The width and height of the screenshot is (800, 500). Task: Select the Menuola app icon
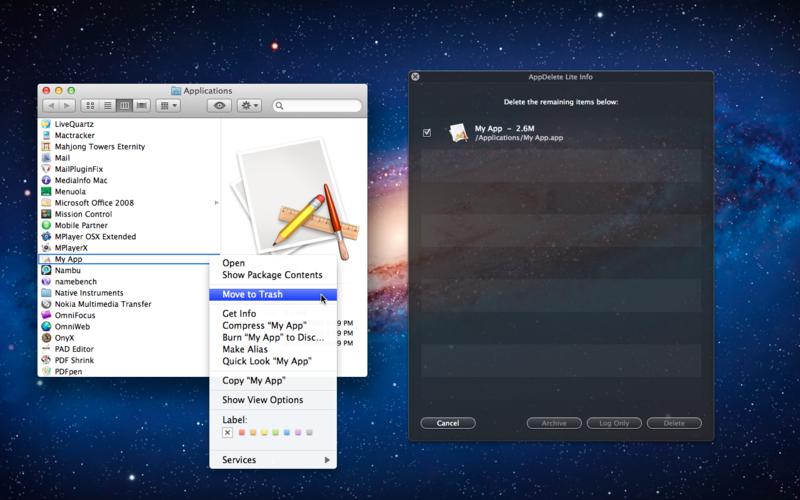click(x=46, y=191)
